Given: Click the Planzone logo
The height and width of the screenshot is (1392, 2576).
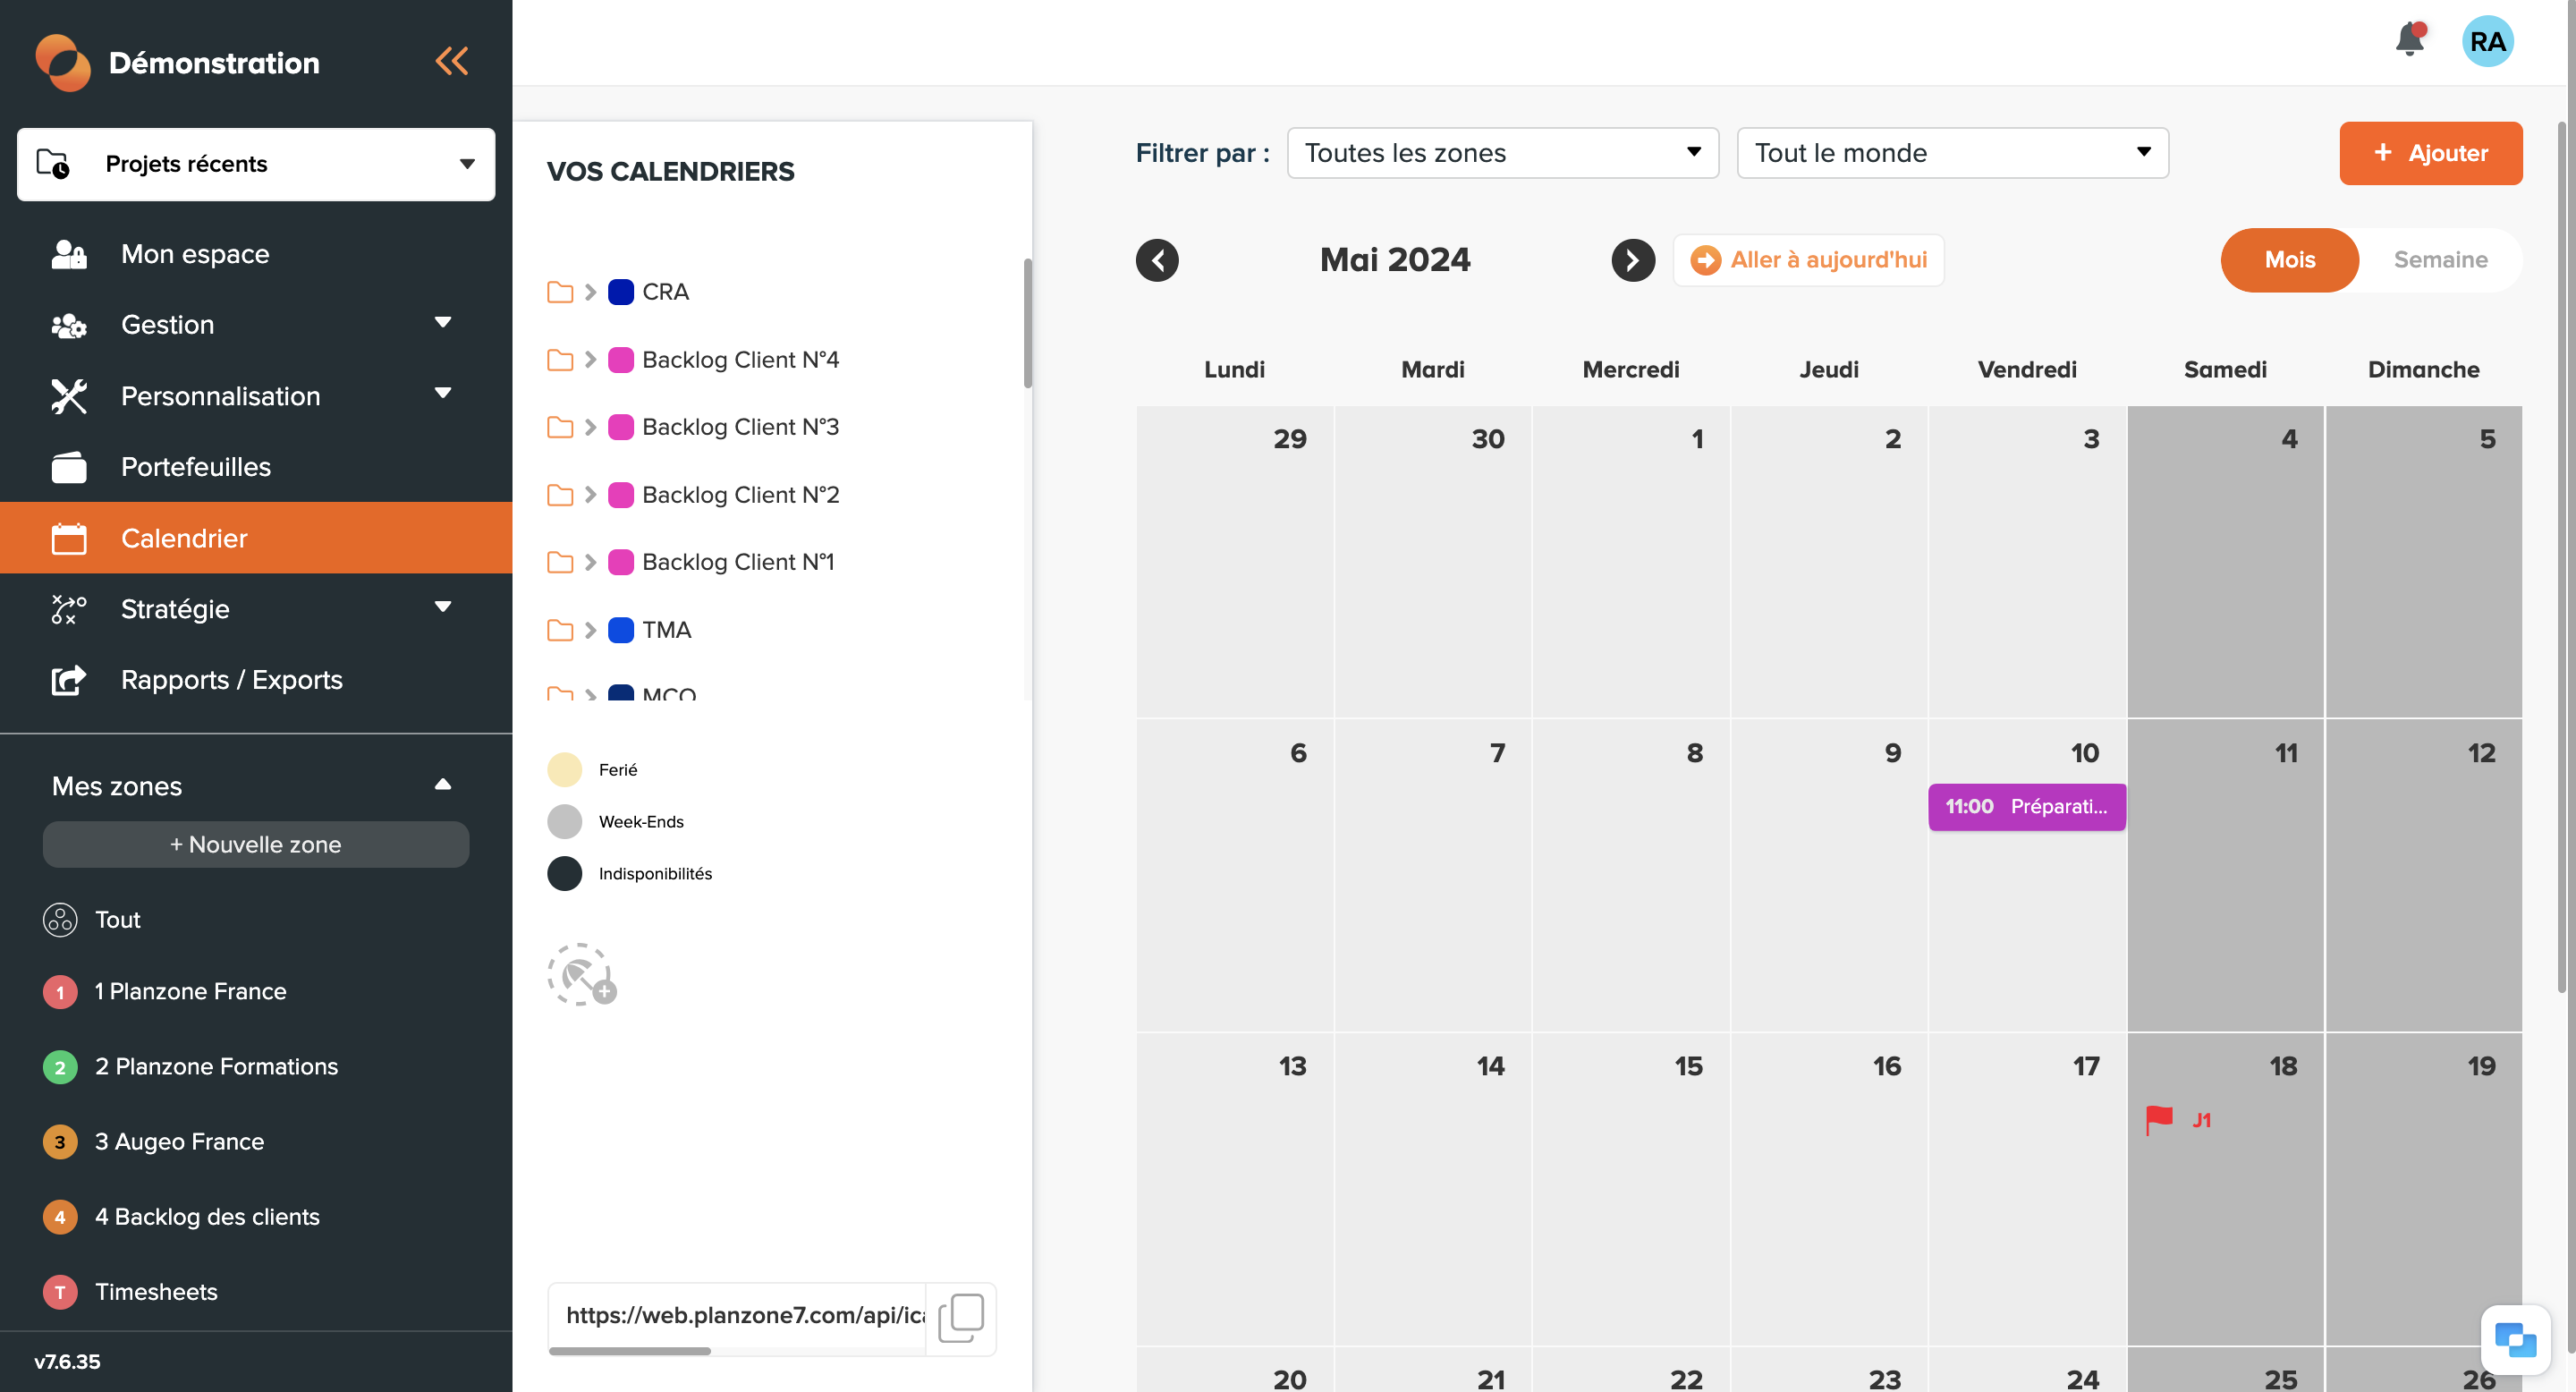Looking at the screenshot, I should pyautogui.click(x=63, y=62).
